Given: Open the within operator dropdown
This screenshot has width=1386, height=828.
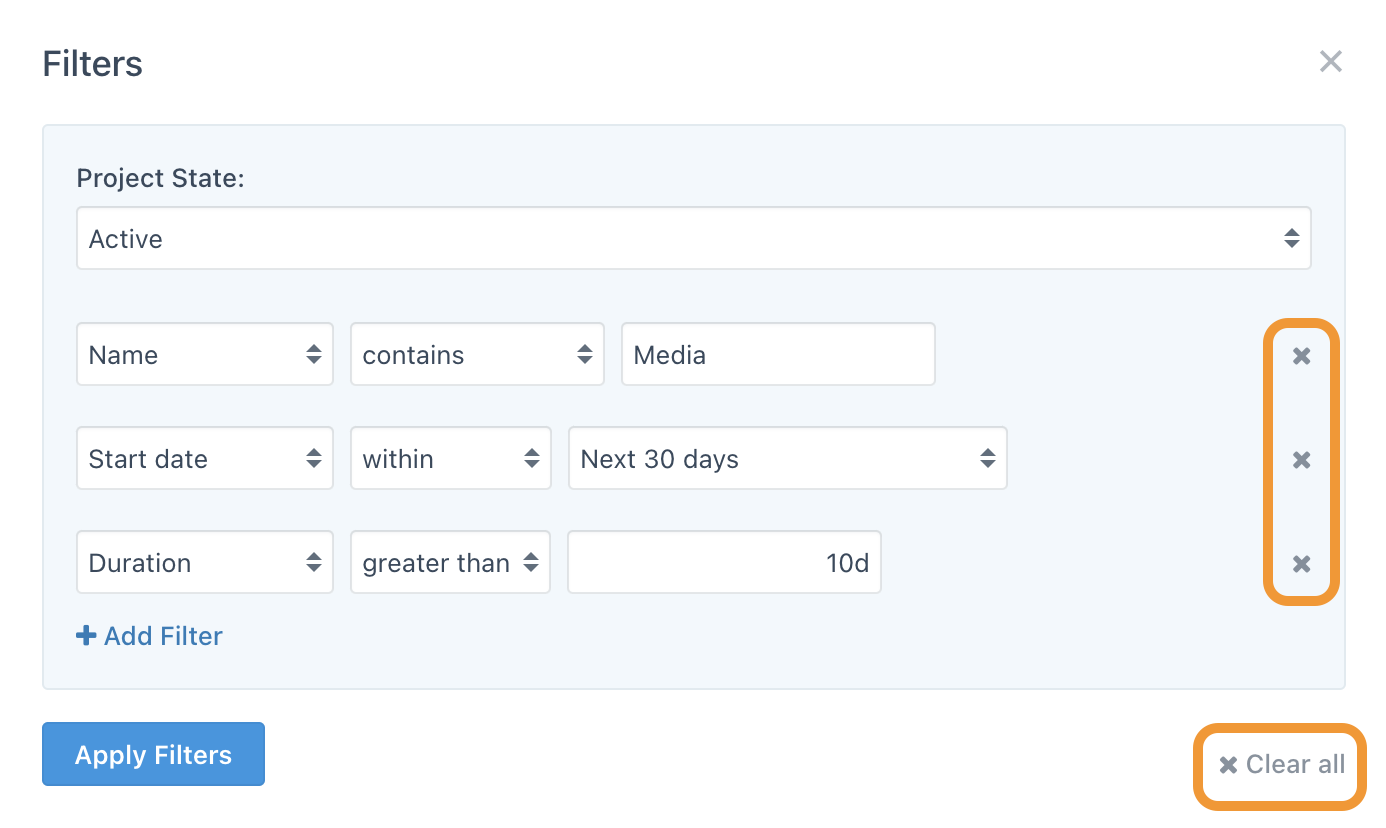Looking at the screenshot, I should point(450,458).
